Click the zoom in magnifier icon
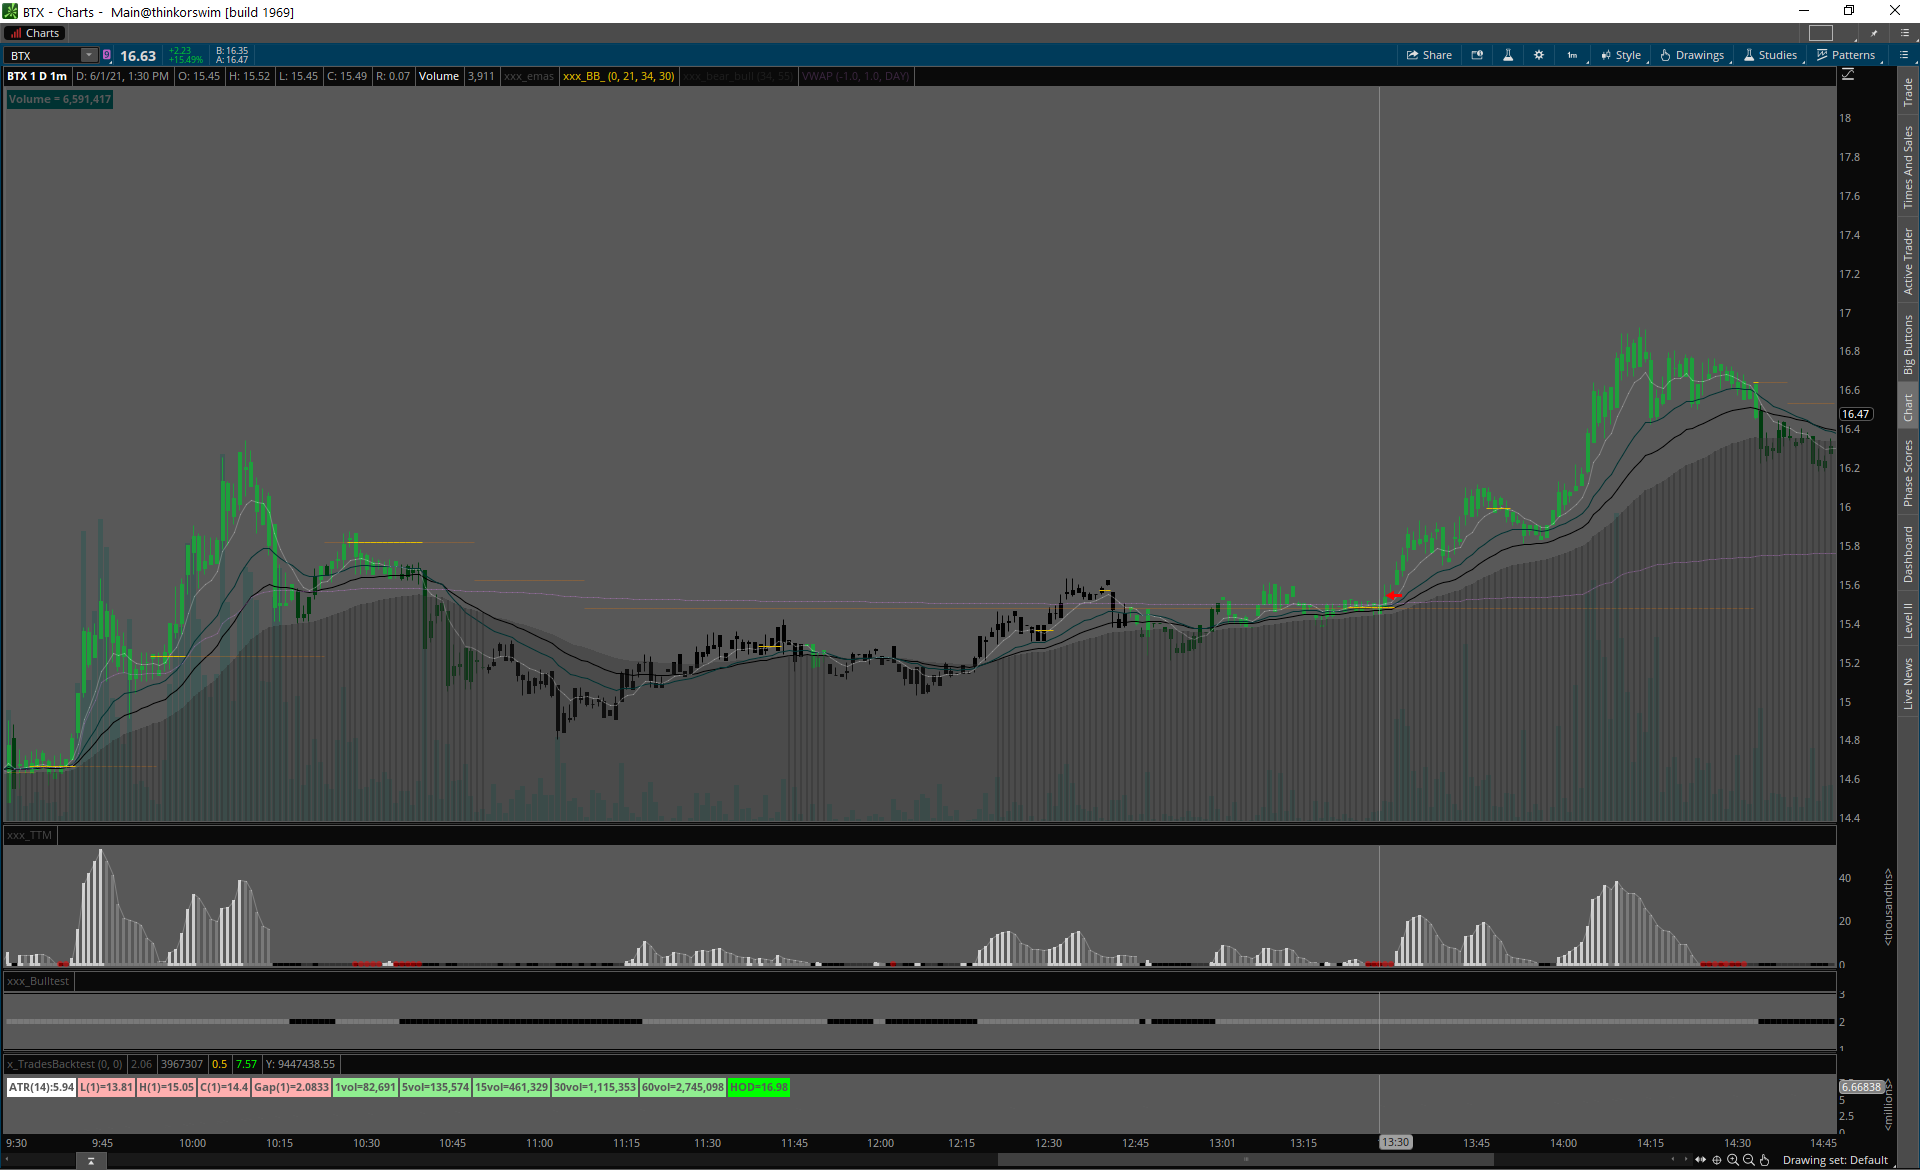The image size is (1920, 1170). tap(1733, 1160)
